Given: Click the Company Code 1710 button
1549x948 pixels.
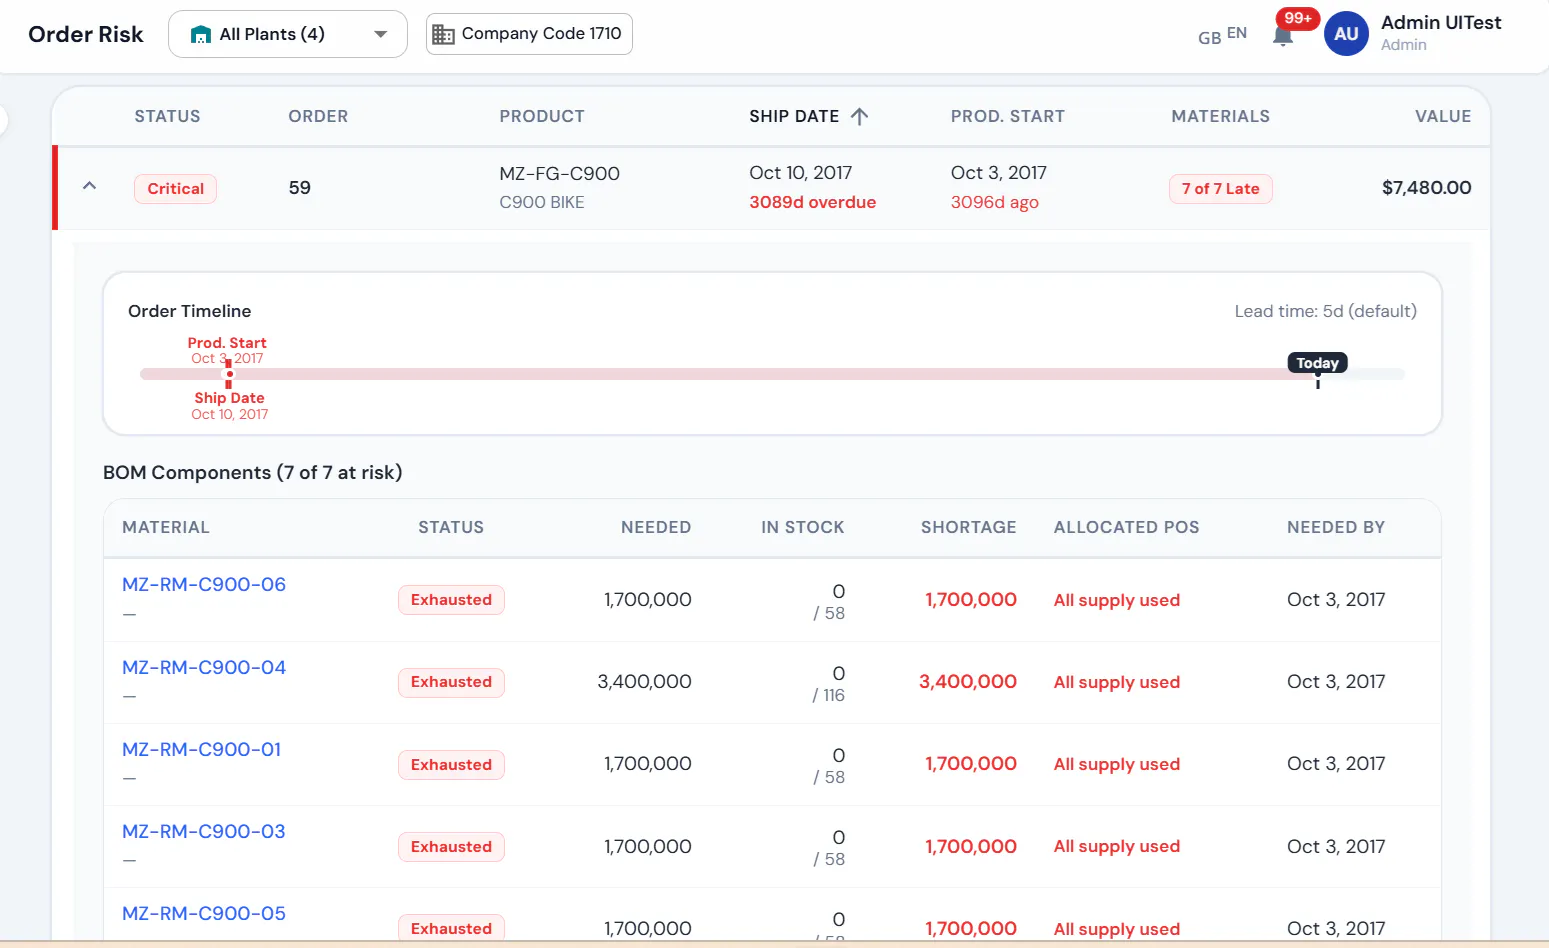Looking at the screenshot, I should coord(529,34).
